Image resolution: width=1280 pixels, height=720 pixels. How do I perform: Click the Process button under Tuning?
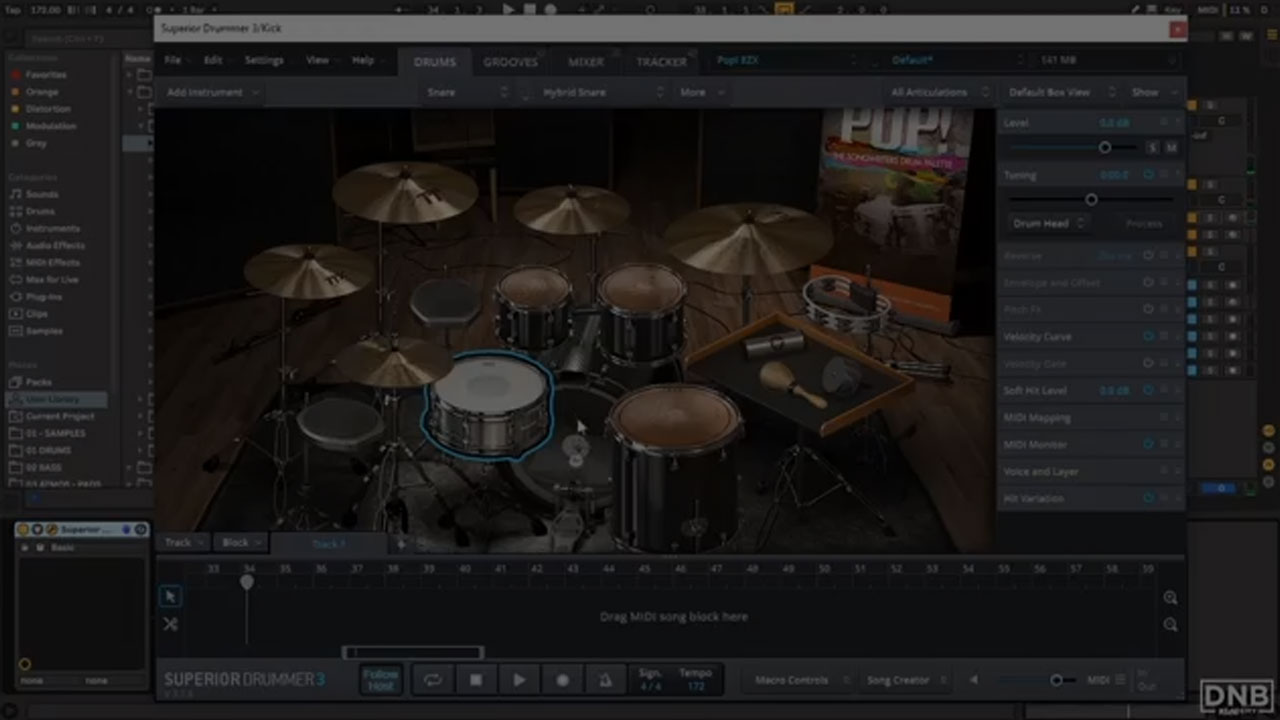pyautogui.click(x=1144, y=224)
